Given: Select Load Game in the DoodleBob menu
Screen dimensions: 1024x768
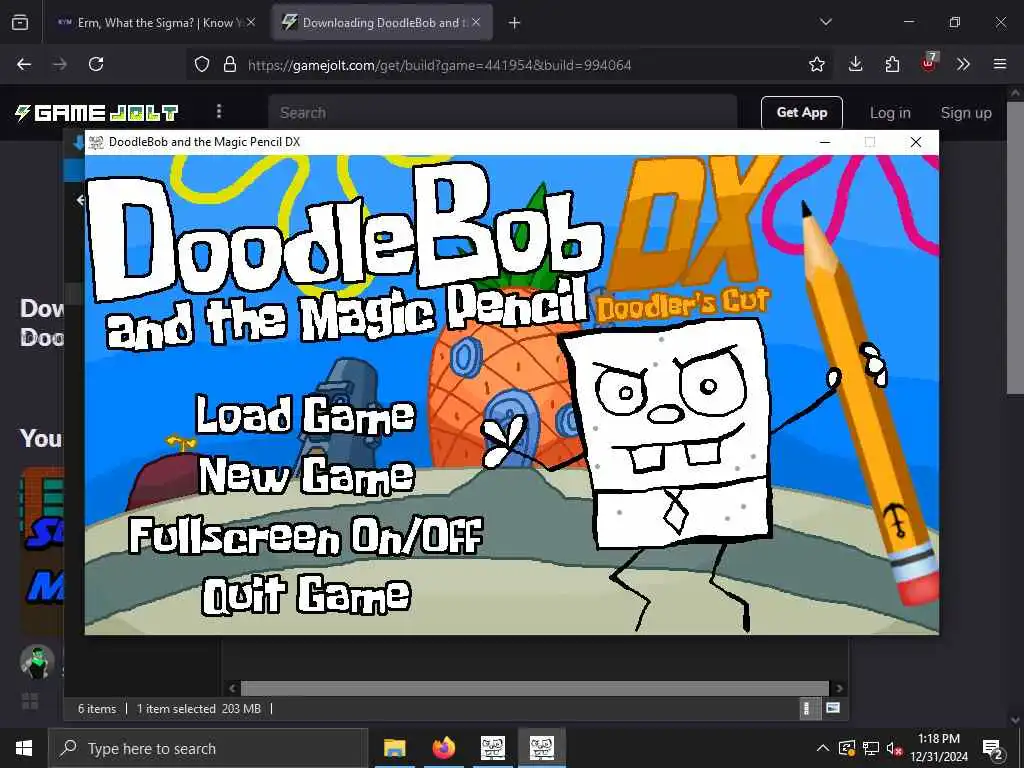Looking at the screenshot, I should 306,415.
